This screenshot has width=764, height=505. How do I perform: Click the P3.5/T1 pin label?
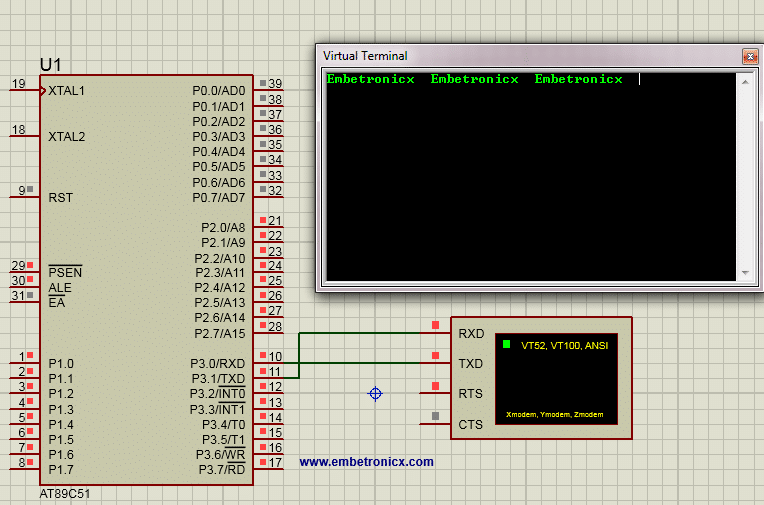pos(224,440)
